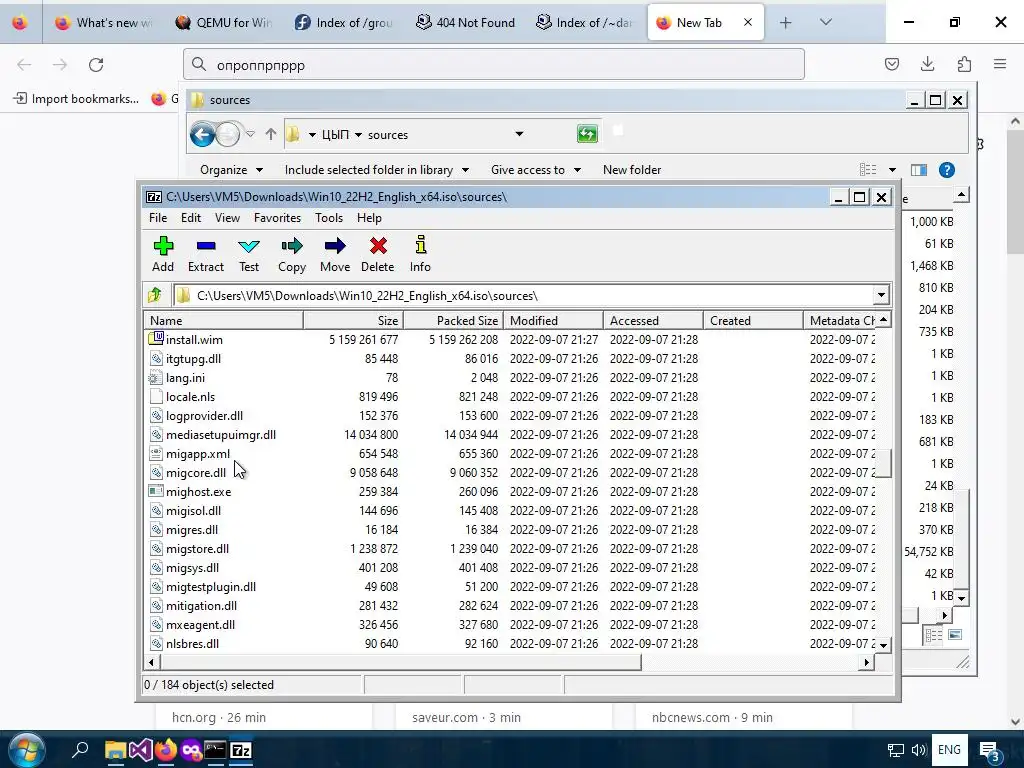The width and height of the screenshot is (1024, 768).
Task: Toggle the Explorer preview pane icon
Action: (x=919, y=170)
